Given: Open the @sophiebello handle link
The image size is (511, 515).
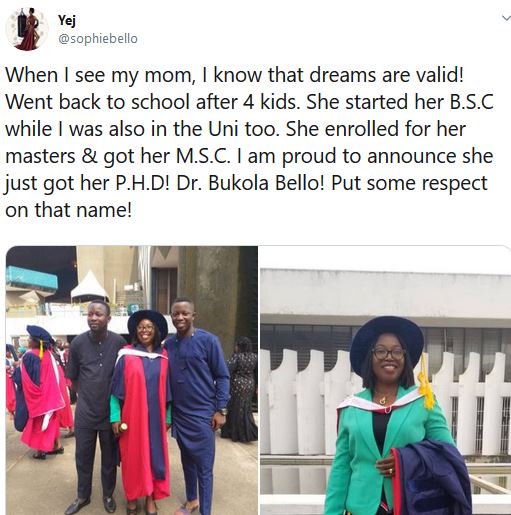Looking at the screenshot, I should click(98, 39).
